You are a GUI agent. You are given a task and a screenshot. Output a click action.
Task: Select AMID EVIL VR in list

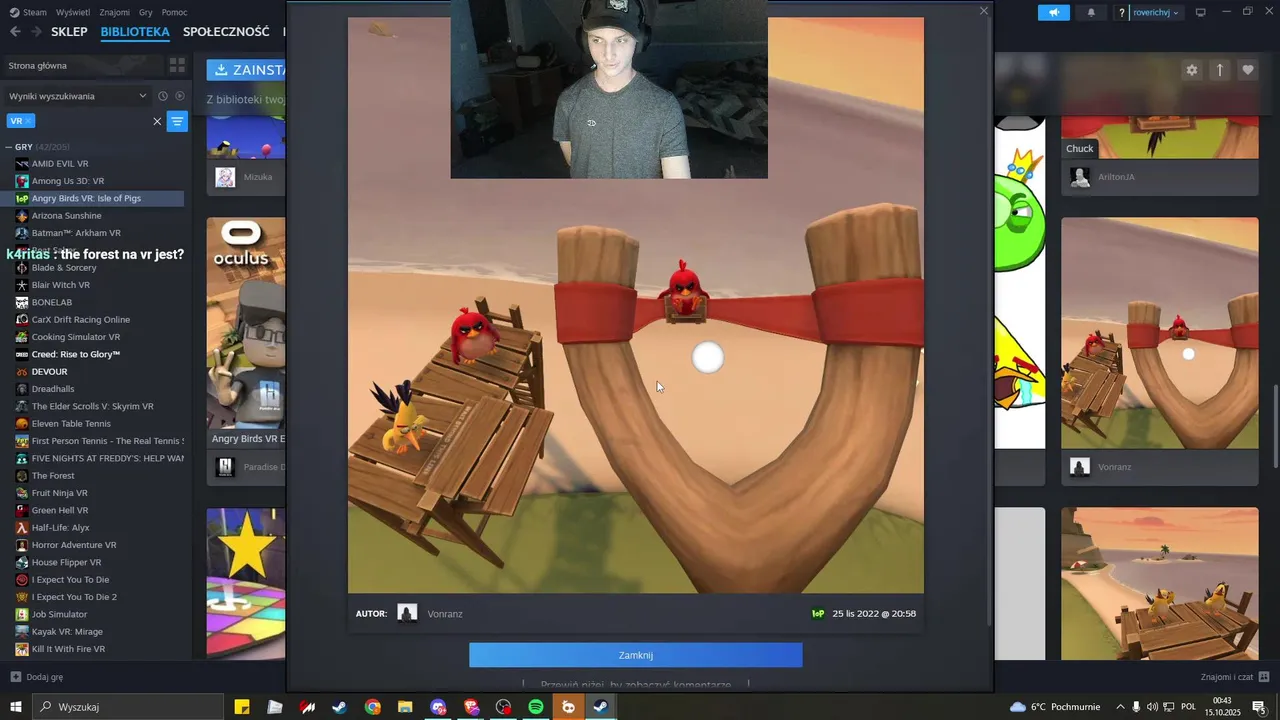60,164
